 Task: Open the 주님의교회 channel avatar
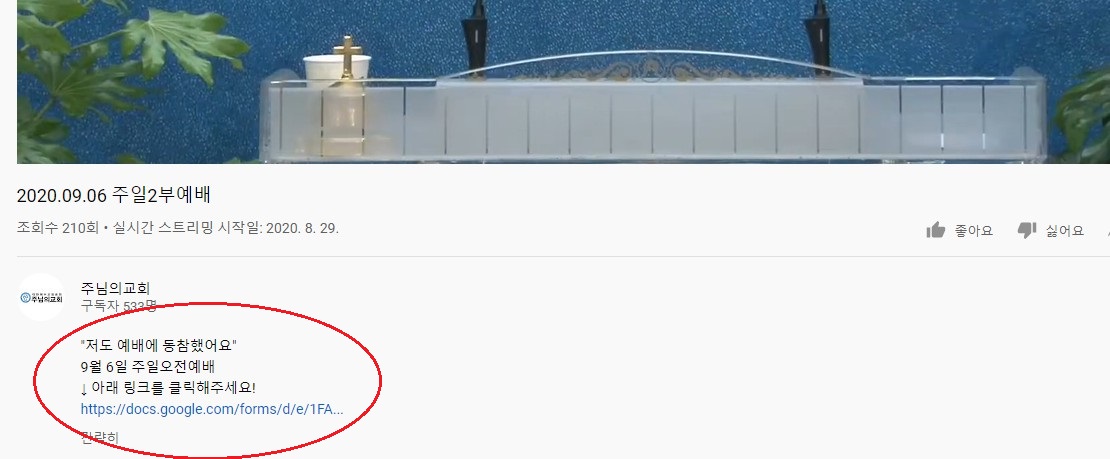(41, 298)
